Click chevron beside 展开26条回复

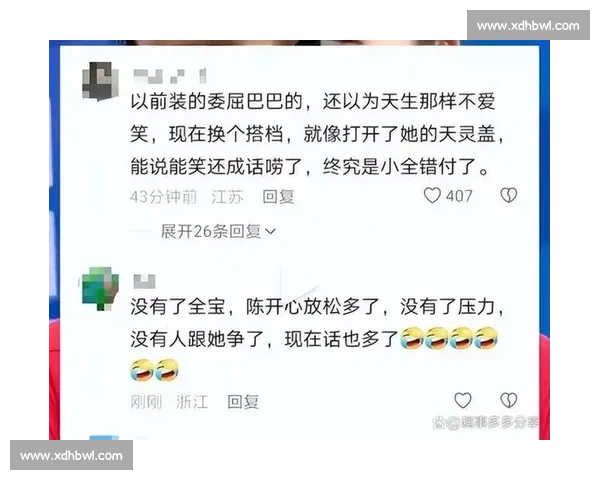[x=270, y=232]
